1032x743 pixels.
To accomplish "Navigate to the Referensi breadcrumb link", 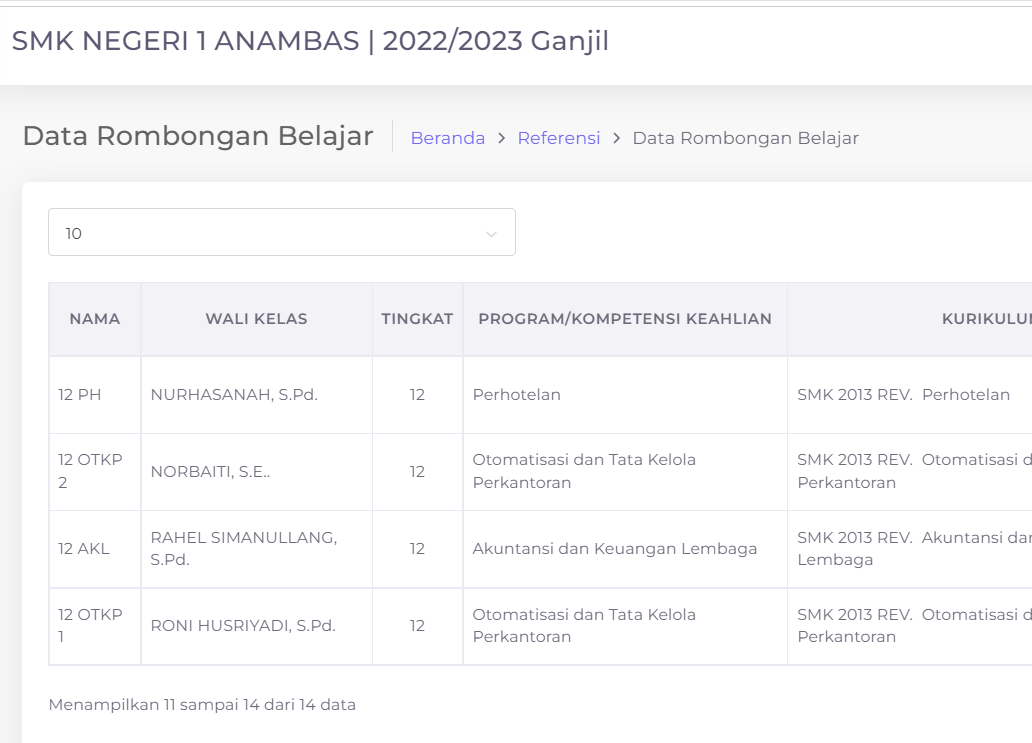I will point(558,138).
